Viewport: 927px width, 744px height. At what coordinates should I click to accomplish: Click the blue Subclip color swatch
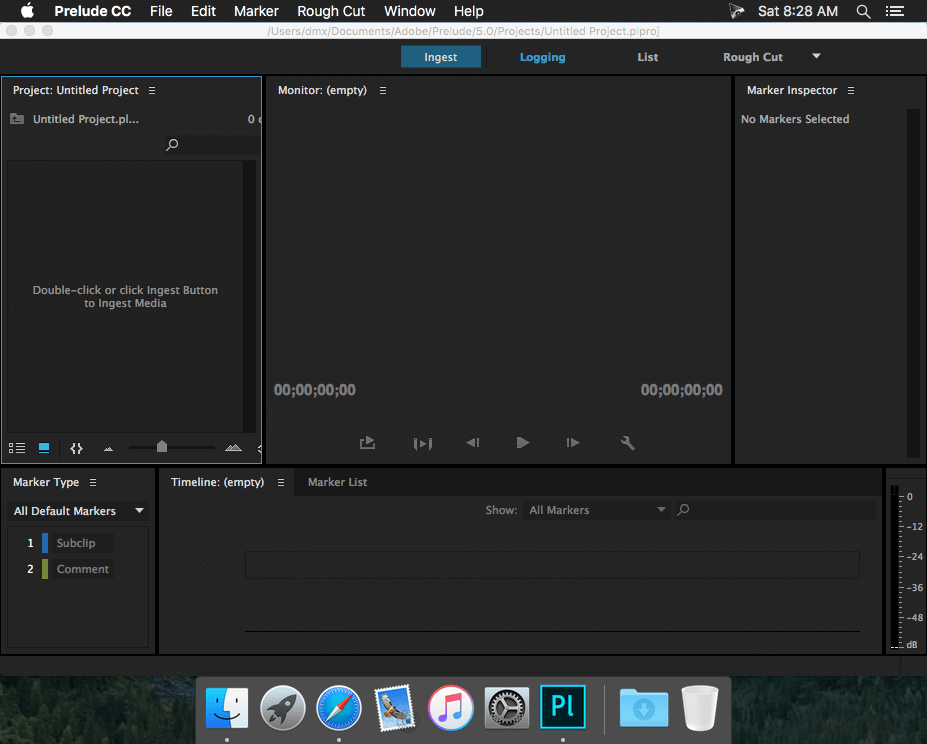45,543
